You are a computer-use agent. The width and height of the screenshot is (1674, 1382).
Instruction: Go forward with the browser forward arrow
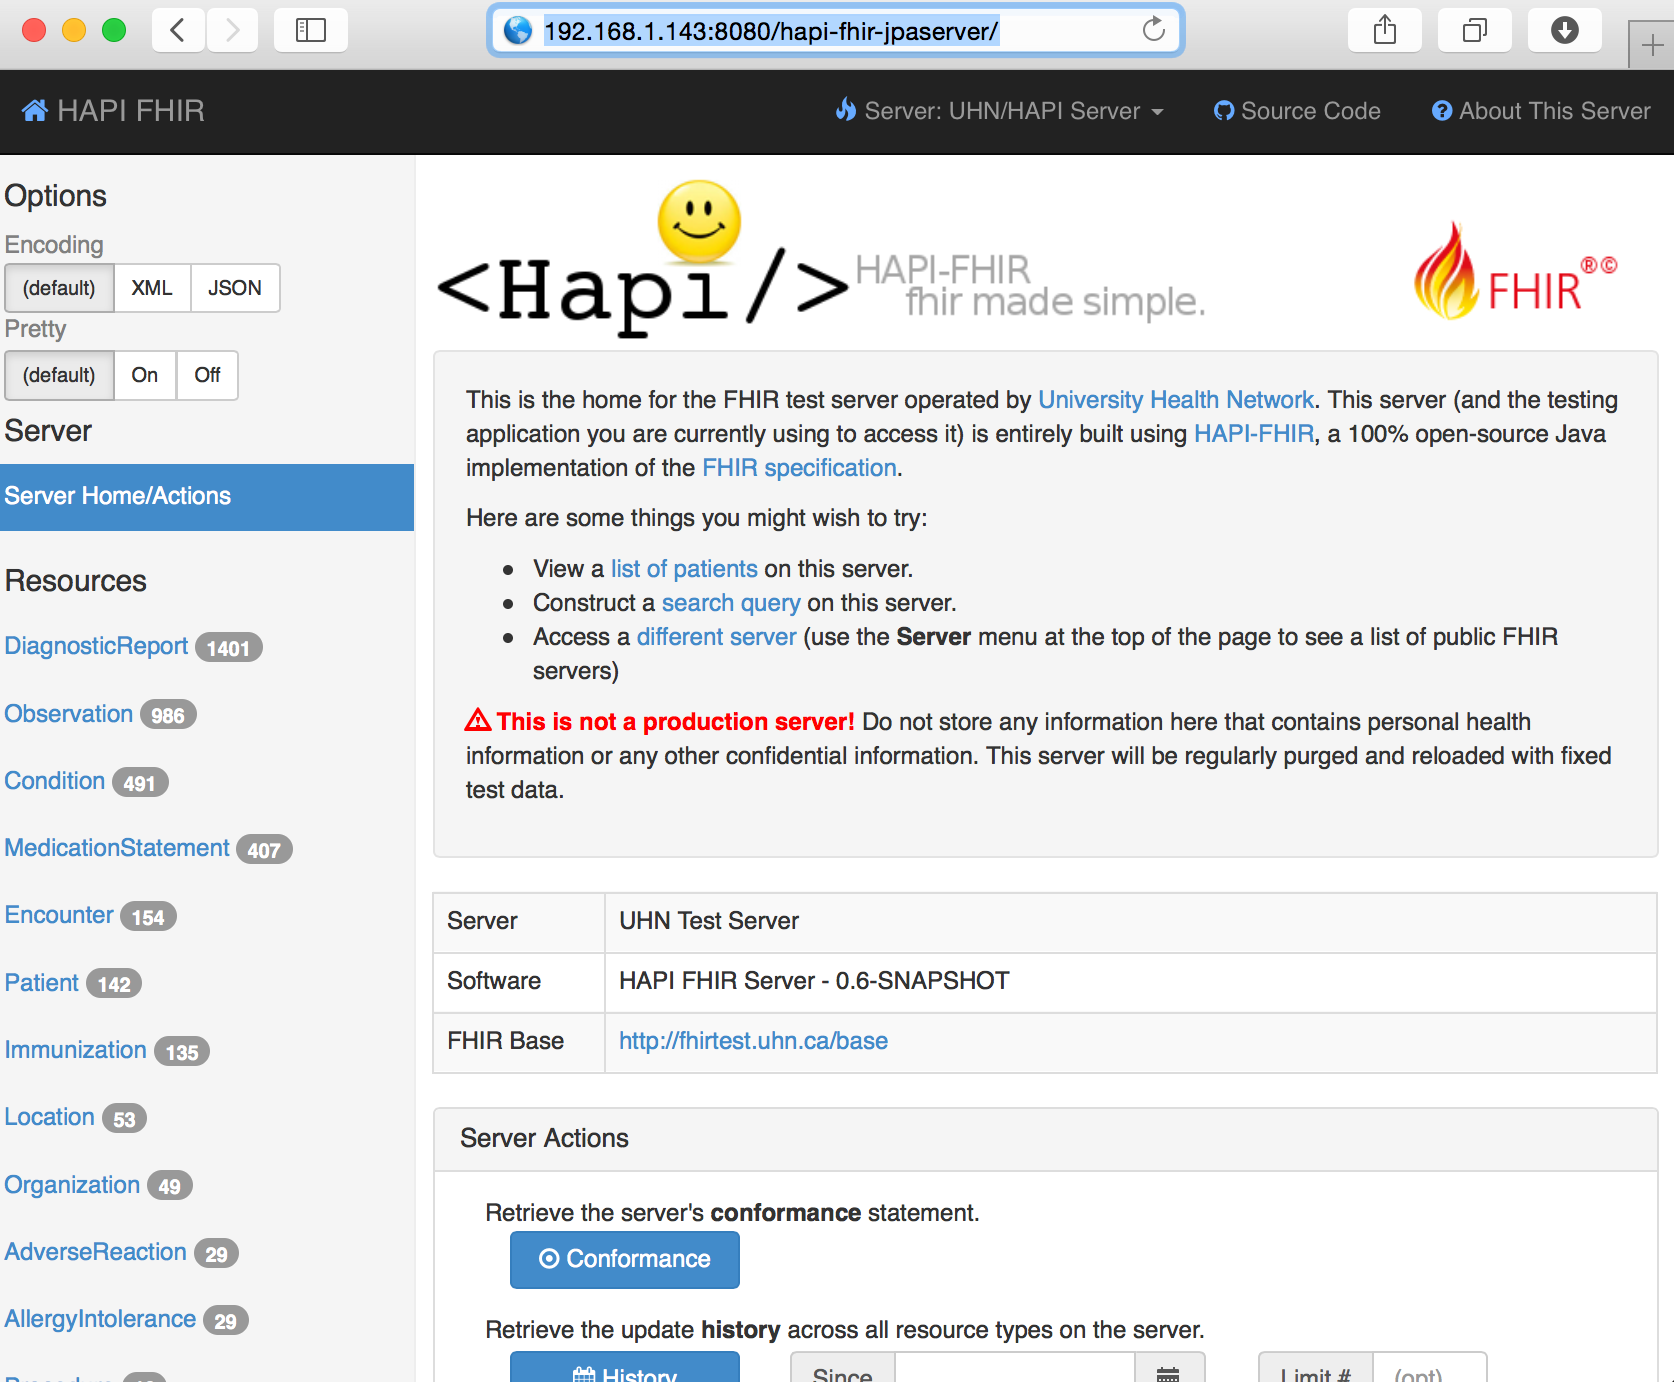(x=232, y=30)
